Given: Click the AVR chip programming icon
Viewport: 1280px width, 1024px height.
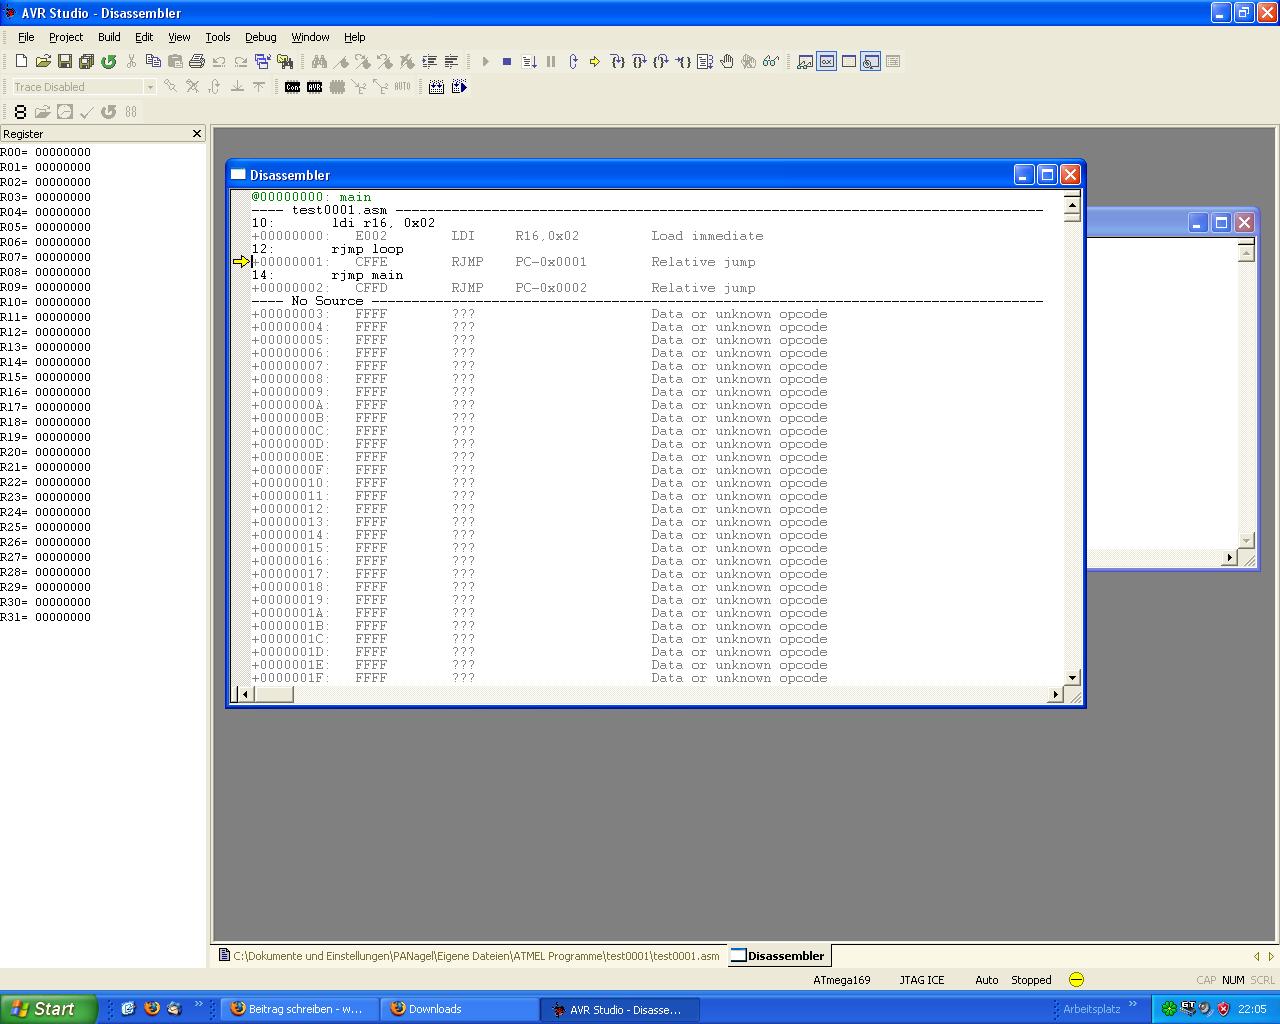Looking at the screenshot, I should 315,87.
